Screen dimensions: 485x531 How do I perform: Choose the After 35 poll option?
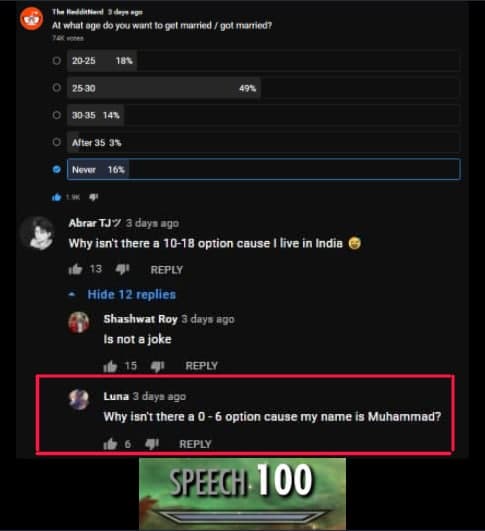tap(57, 142)
